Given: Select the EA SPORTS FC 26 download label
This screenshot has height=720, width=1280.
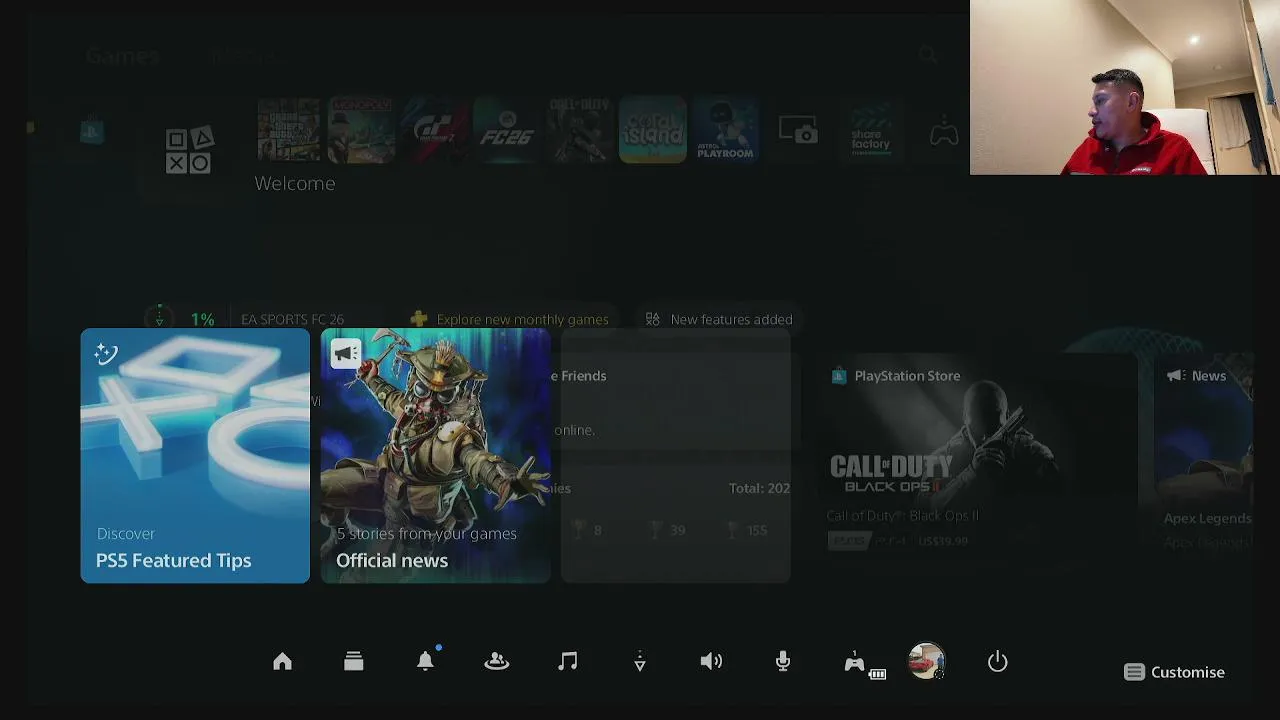Looking at the screenshot, I should point(292,319).
